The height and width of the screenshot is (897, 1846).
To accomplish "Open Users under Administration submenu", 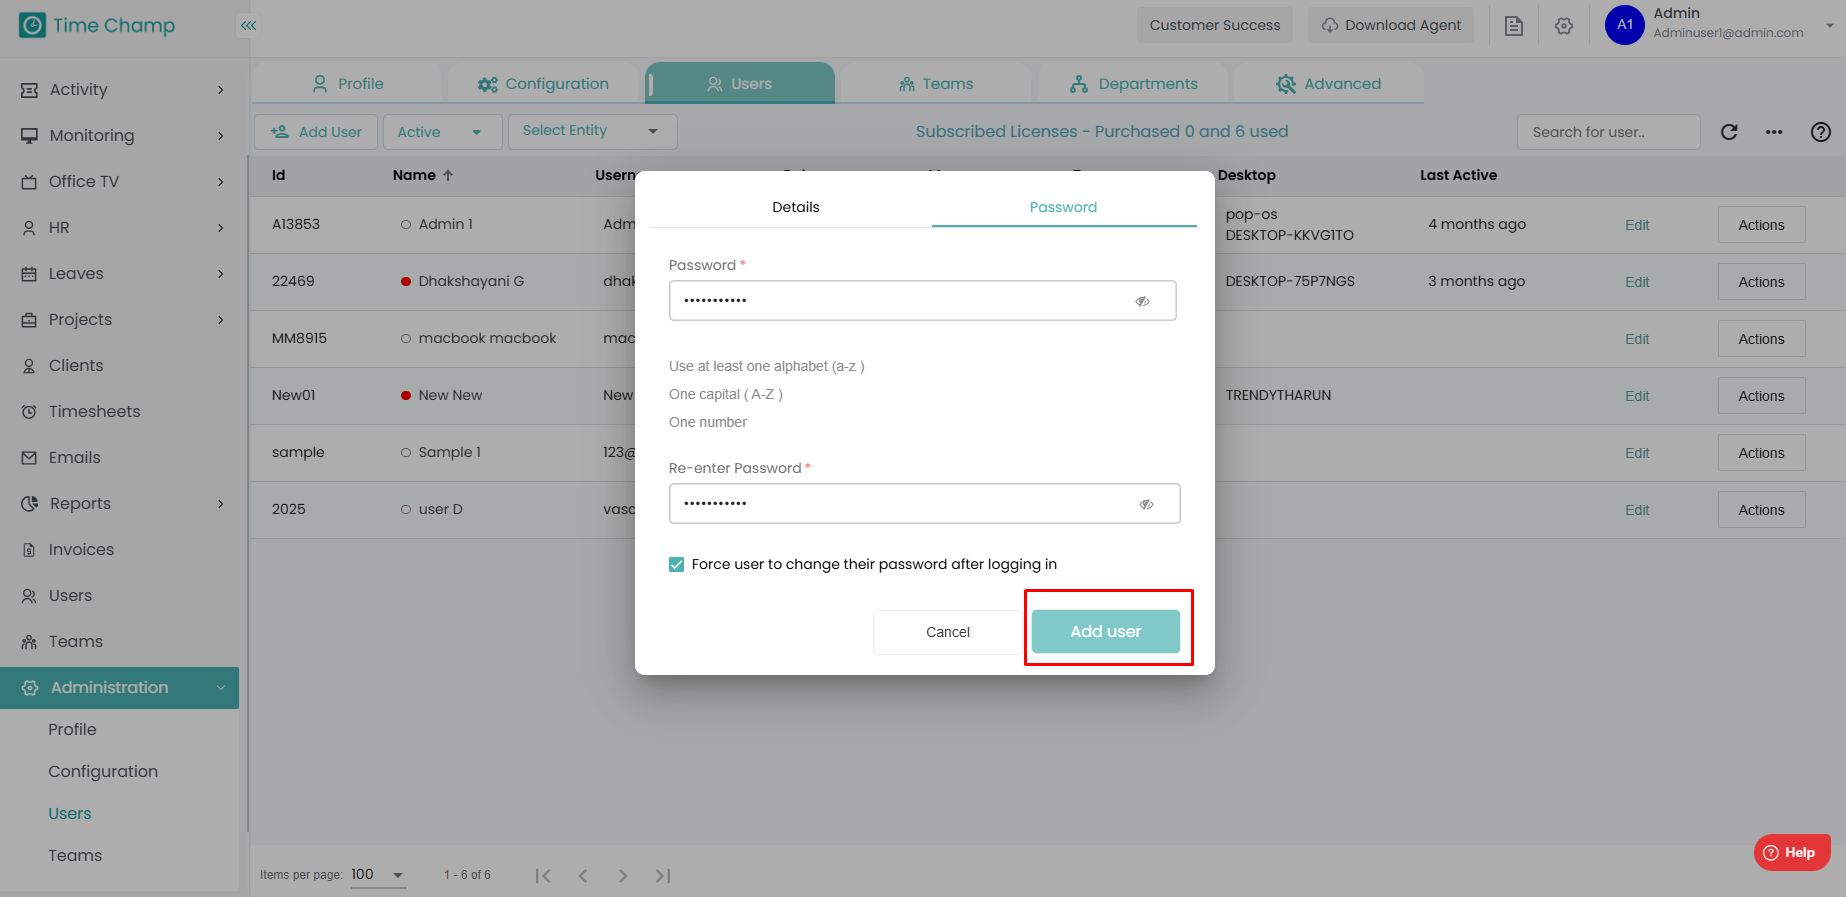I will (70, 814).
